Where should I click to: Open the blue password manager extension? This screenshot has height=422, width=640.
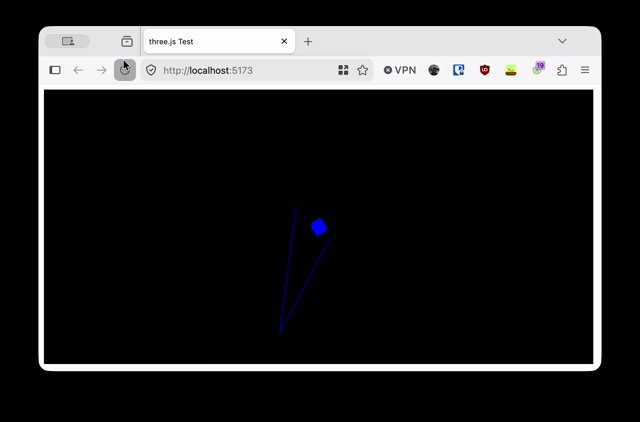tap(459, 70)
